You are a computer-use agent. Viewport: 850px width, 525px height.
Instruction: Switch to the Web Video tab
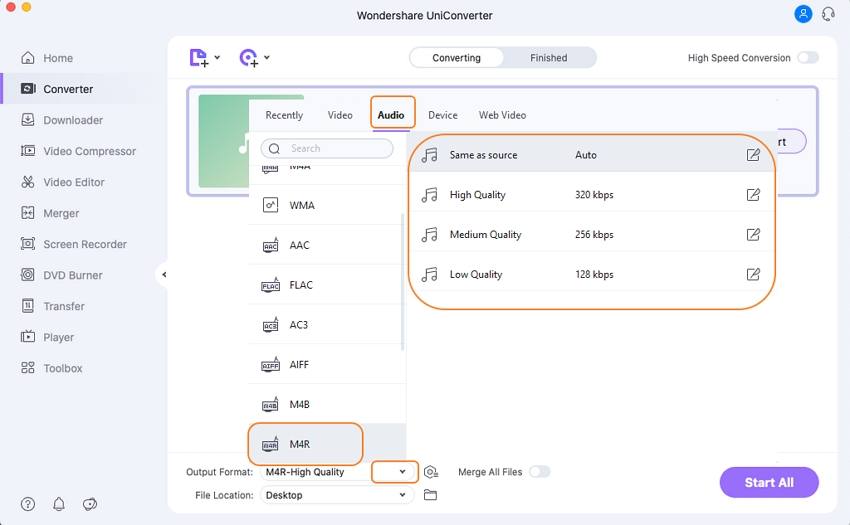click(x=502, y=115)
